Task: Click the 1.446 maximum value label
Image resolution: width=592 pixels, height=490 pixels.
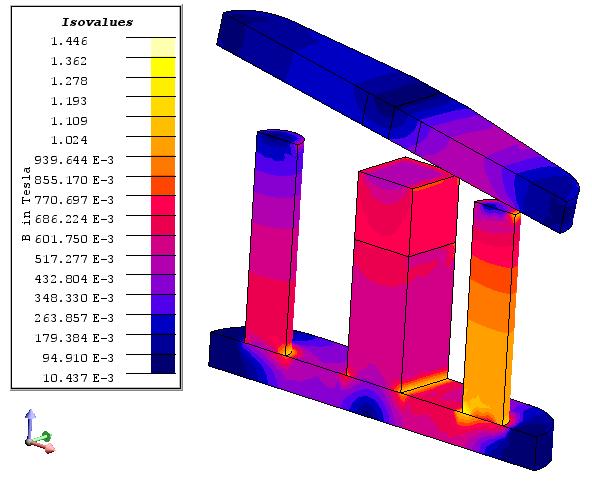Action: (69, 41)
